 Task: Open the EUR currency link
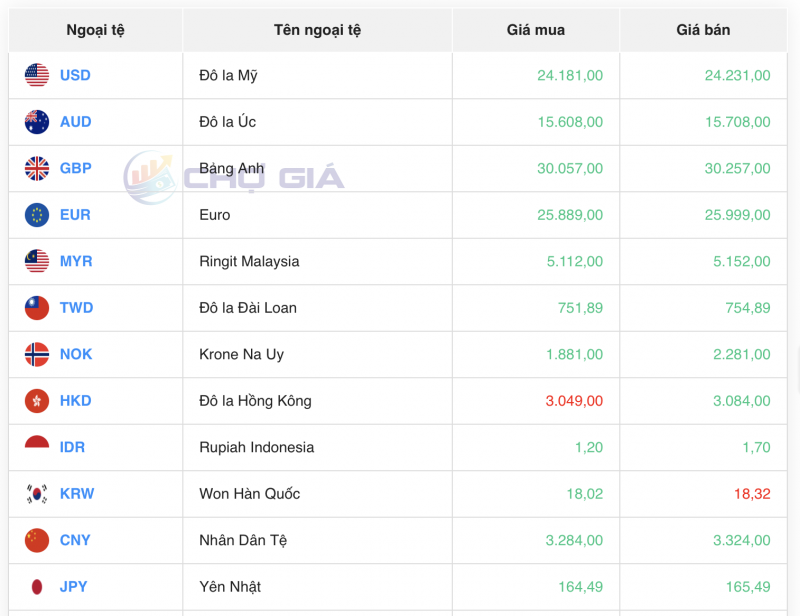[x=75, y=214]
